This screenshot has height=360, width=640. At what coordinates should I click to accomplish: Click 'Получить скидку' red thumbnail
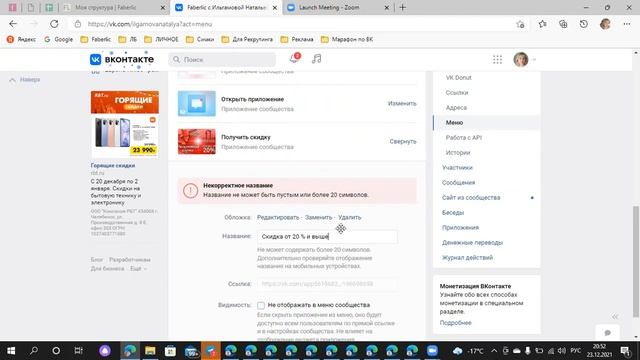197,142
